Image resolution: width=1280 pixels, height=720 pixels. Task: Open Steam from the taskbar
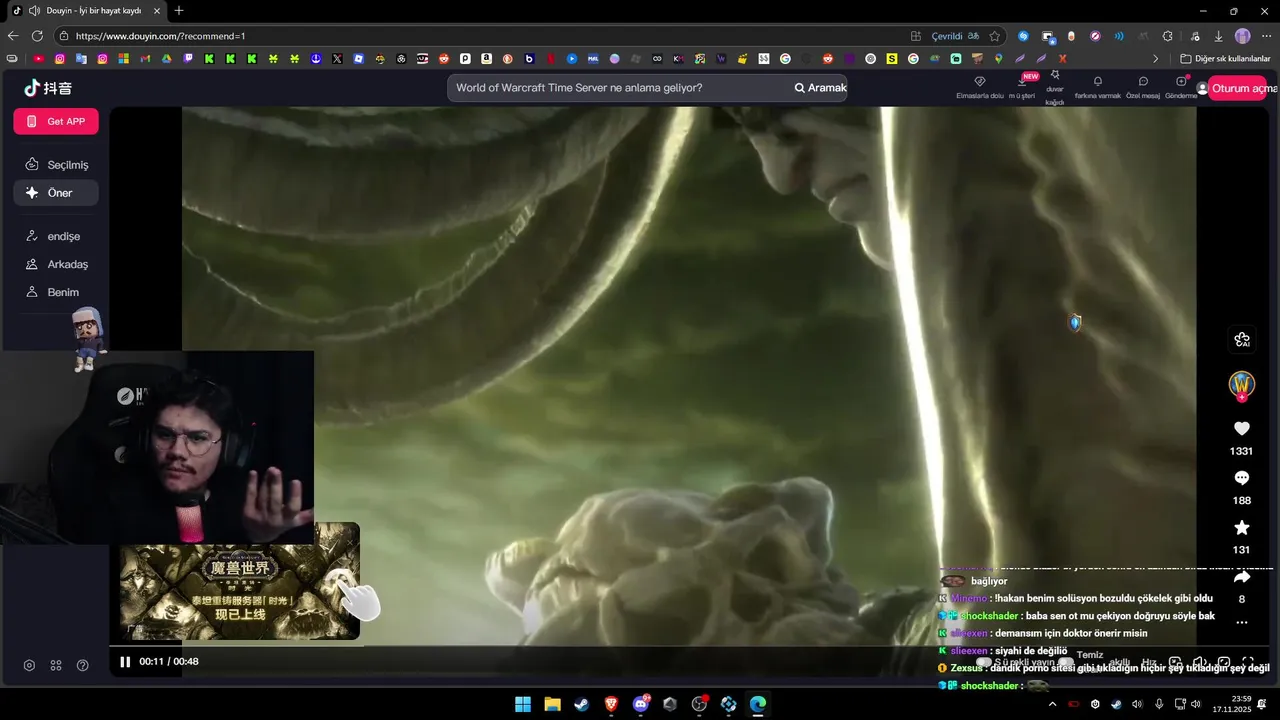[581, 704]
